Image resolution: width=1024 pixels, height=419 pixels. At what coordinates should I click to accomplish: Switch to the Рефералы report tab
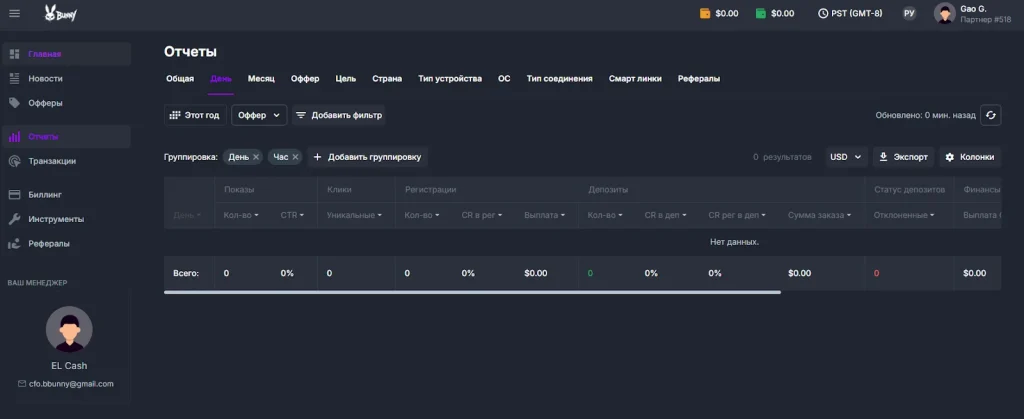click(x=699, y=78)
